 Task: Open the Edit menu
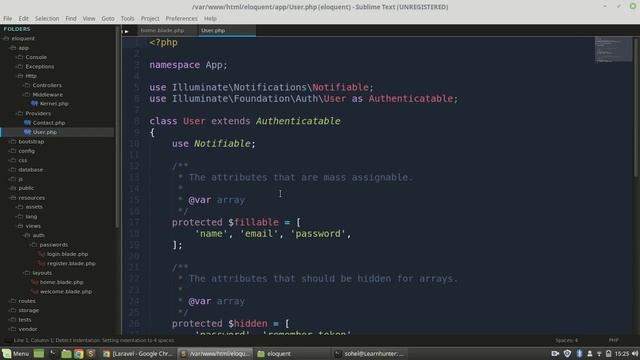24,18
